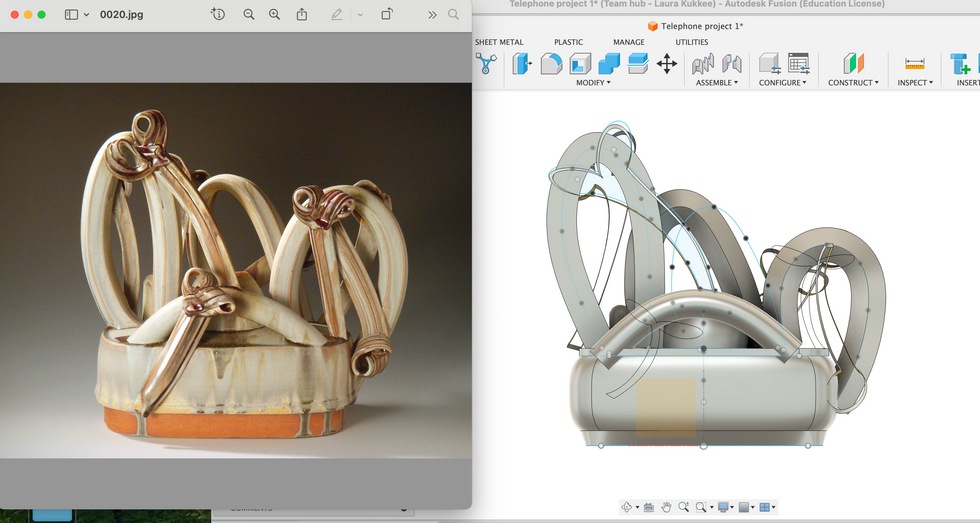980x523 pixels.
Task: Select the Press Pull tool
Action: tap(522, 64)
